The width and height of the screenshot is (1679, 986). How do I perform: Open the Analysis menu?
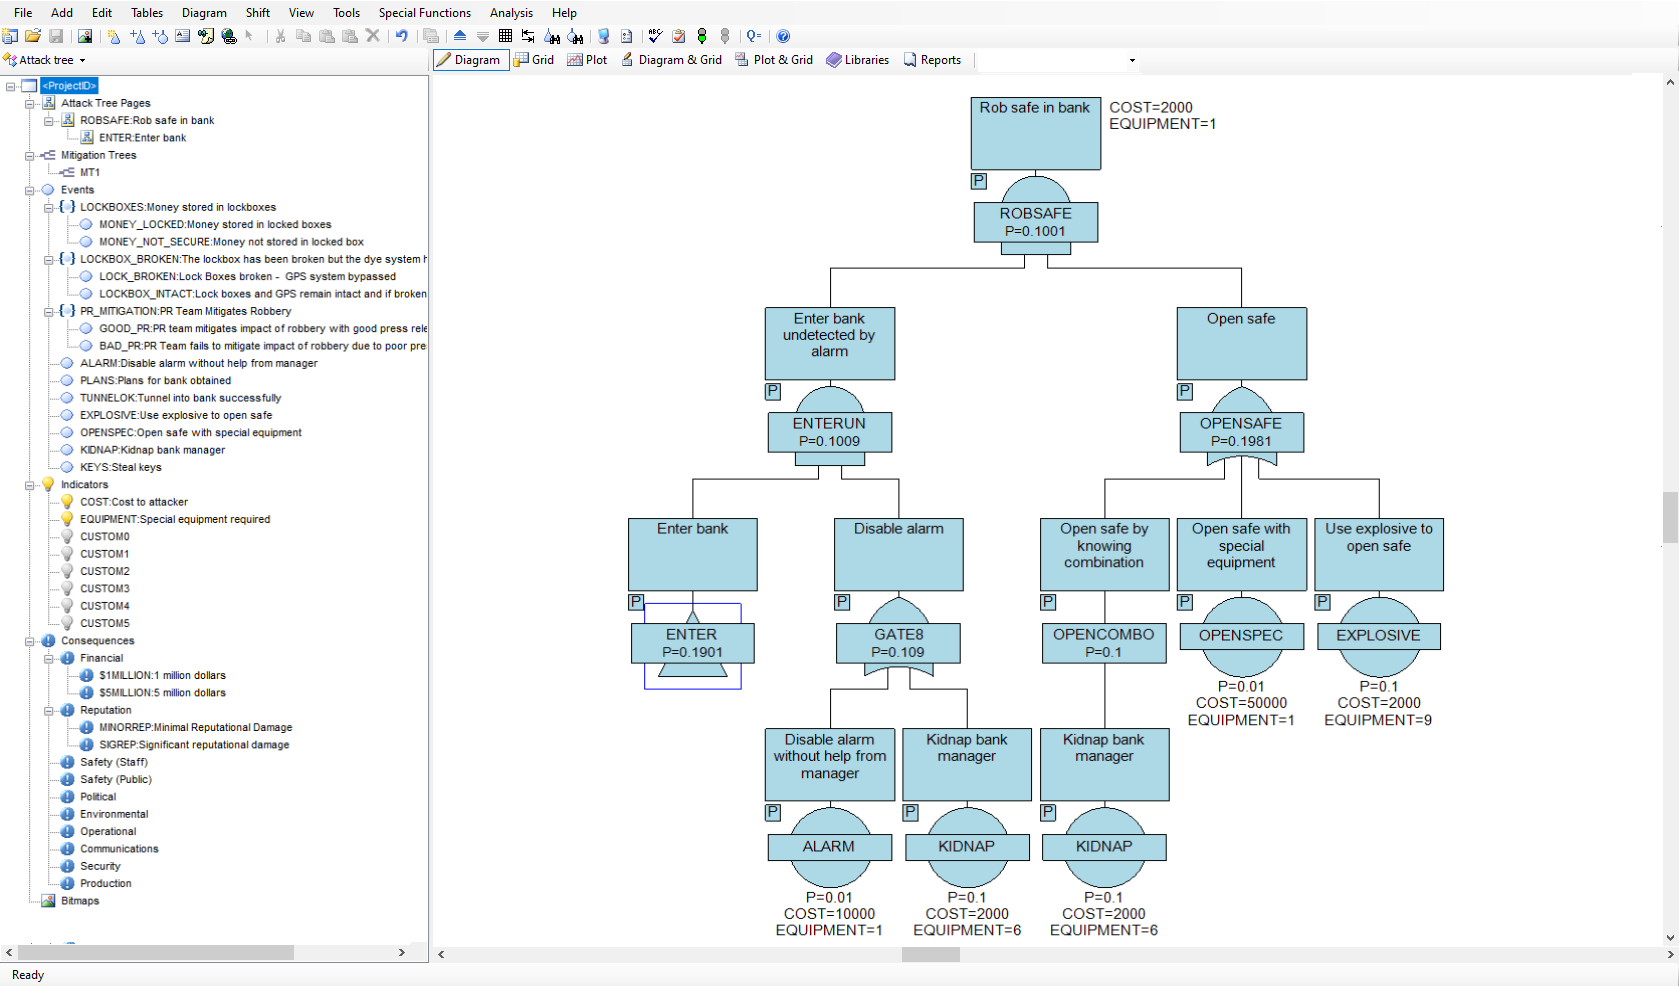[x=511, y=13]
